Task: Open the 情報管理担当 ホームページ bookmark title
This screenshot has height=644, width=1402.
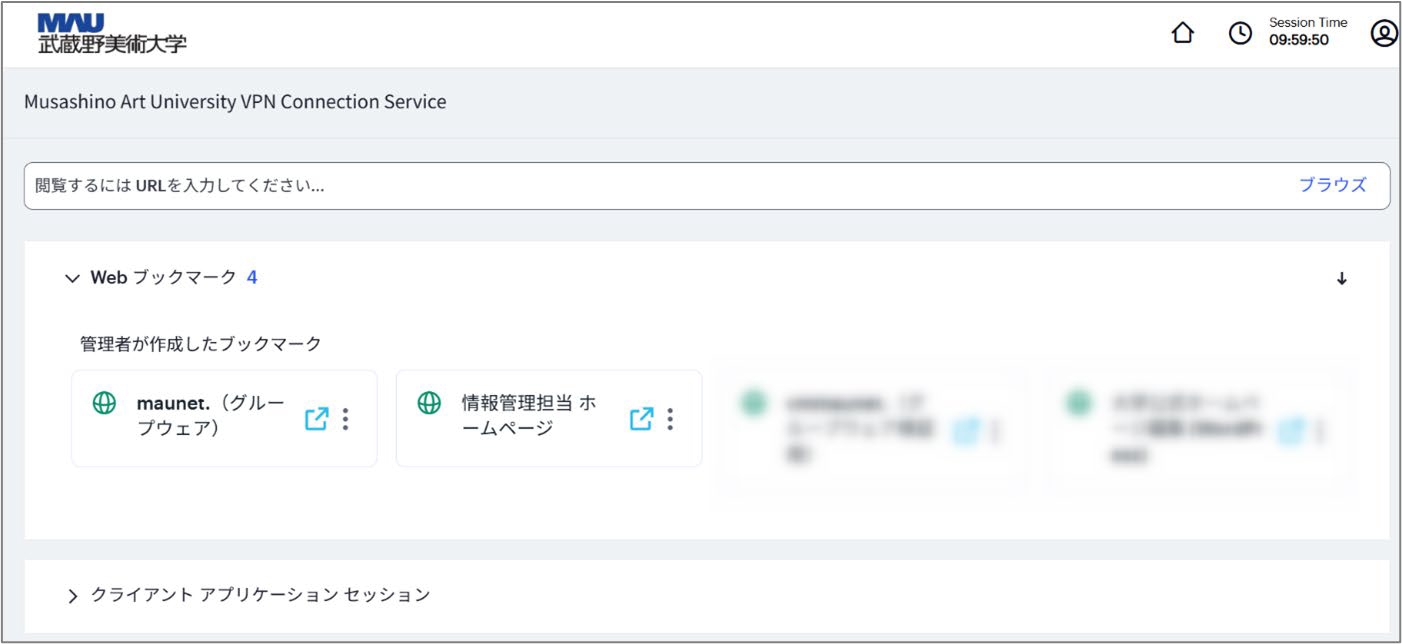Action: pyautogui.click(x=528, y=416)
